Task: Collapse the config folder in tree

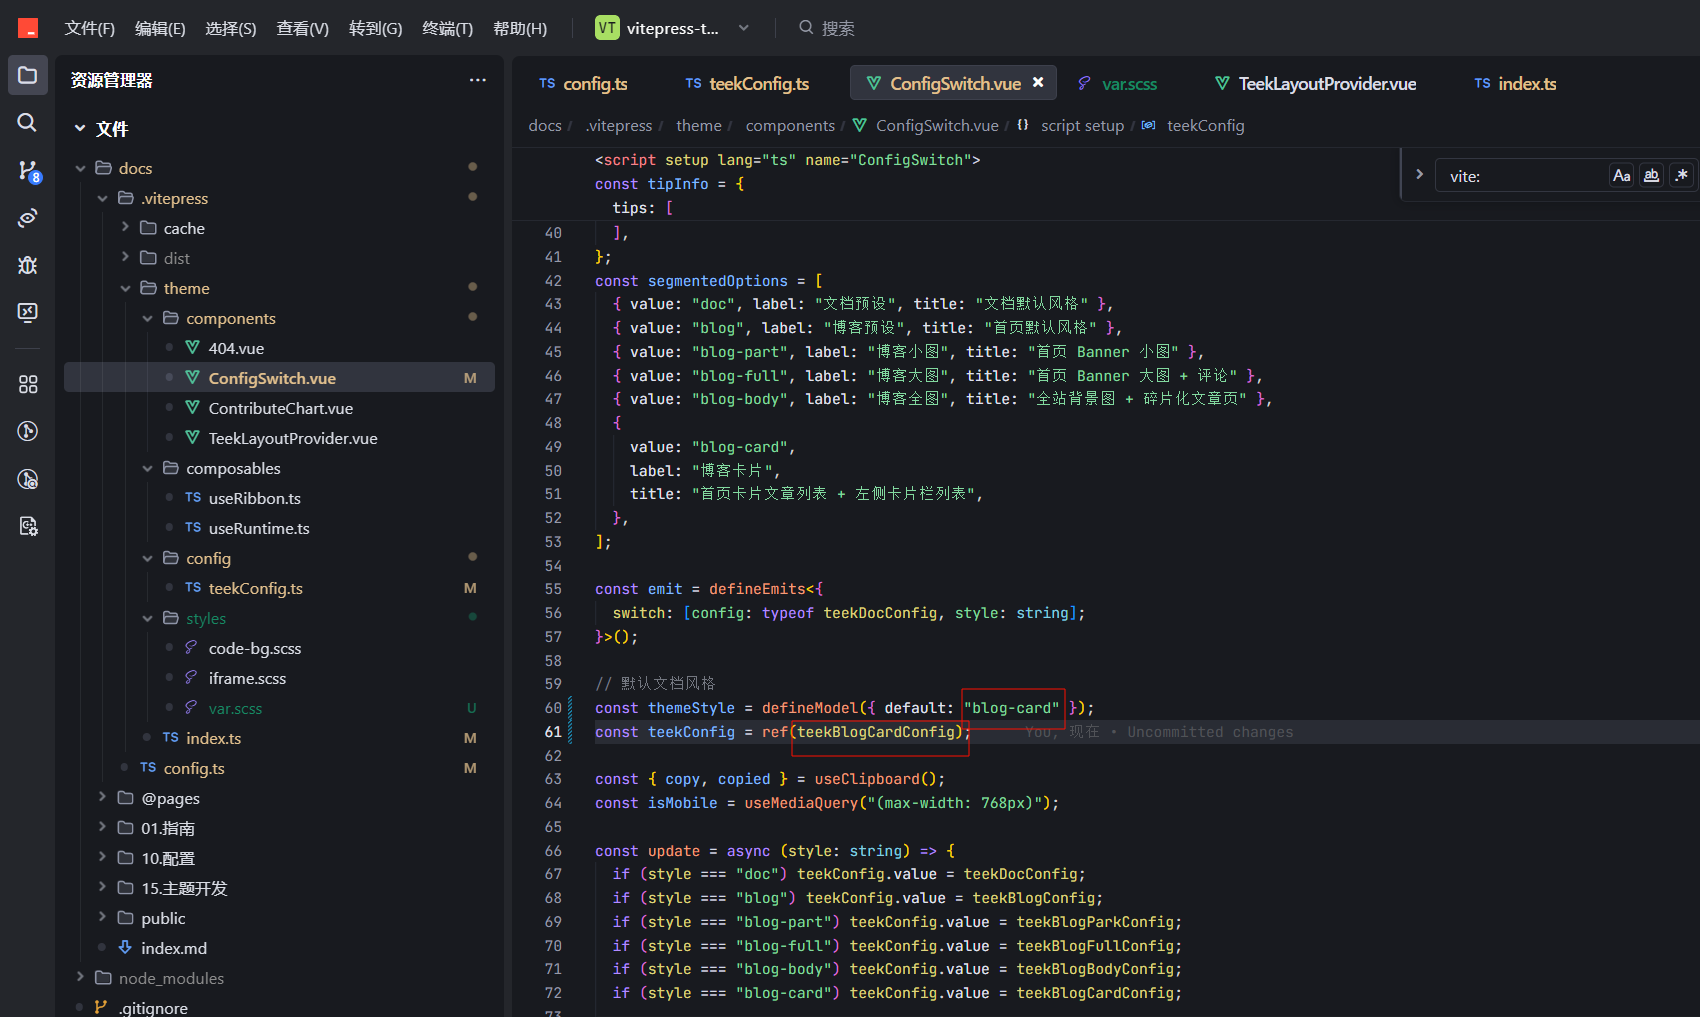Action: pos(147,558)
